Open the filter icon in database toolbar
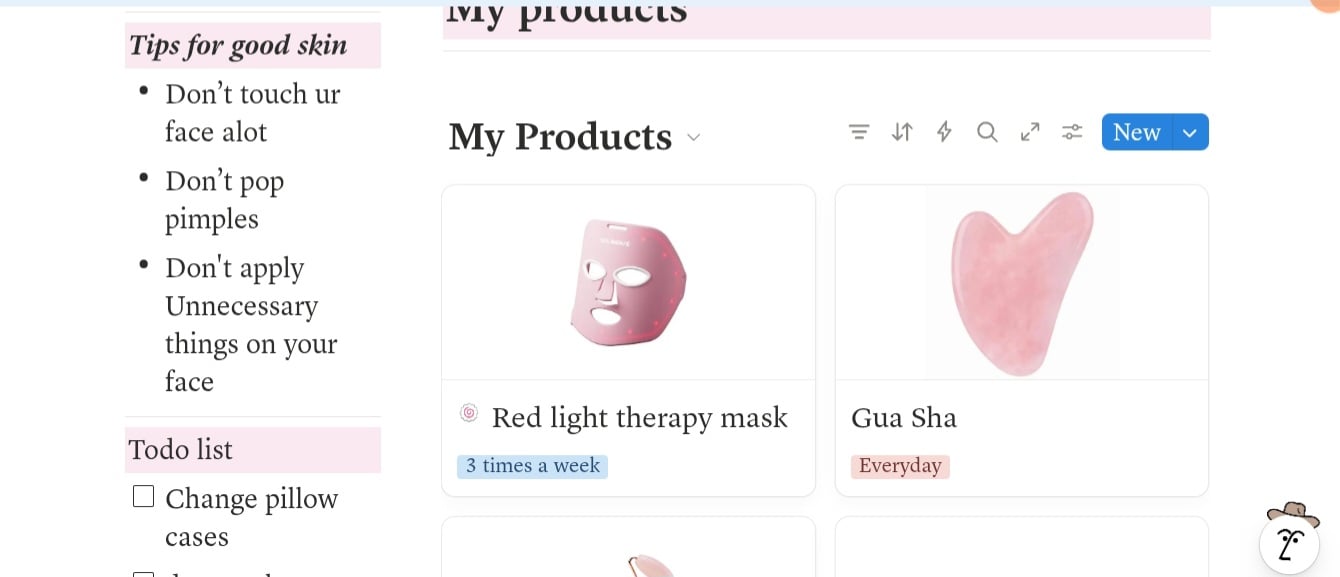The width and height of the screenshot is (1340, 577). pos(859,132)
